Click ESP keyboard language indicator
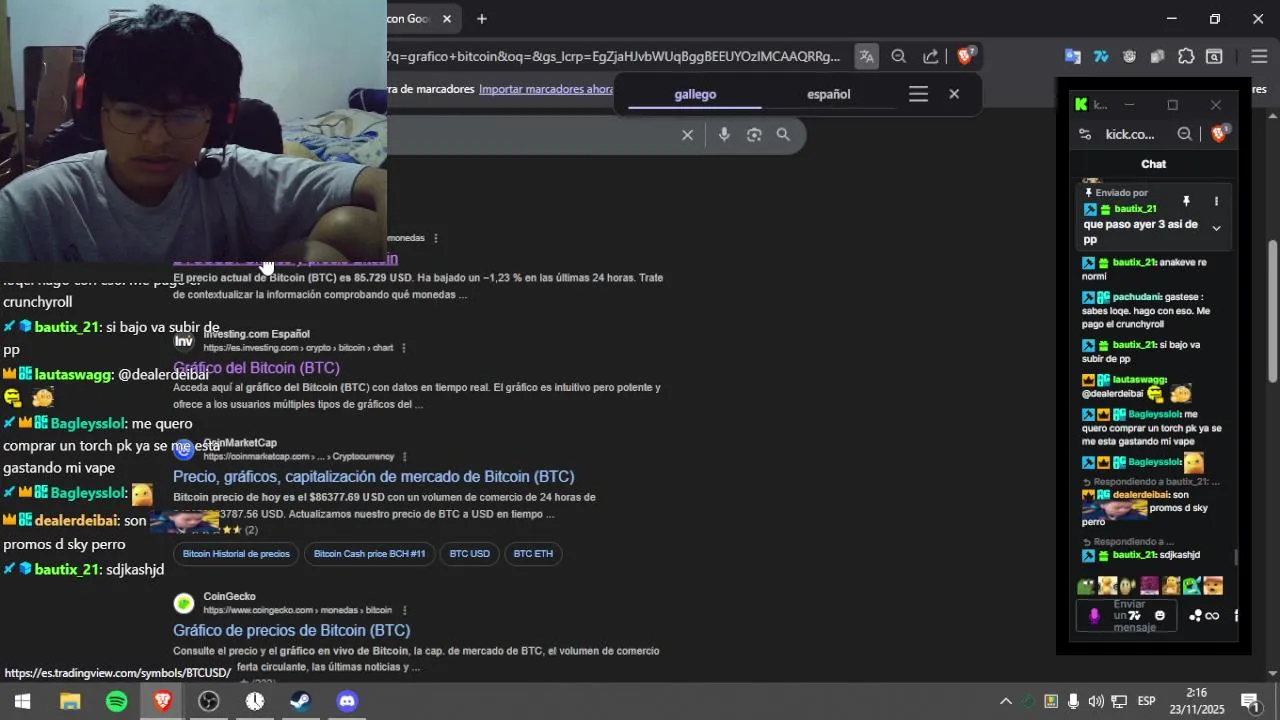This screenshot has height=720, width=1280. (x=1147, y=701)
